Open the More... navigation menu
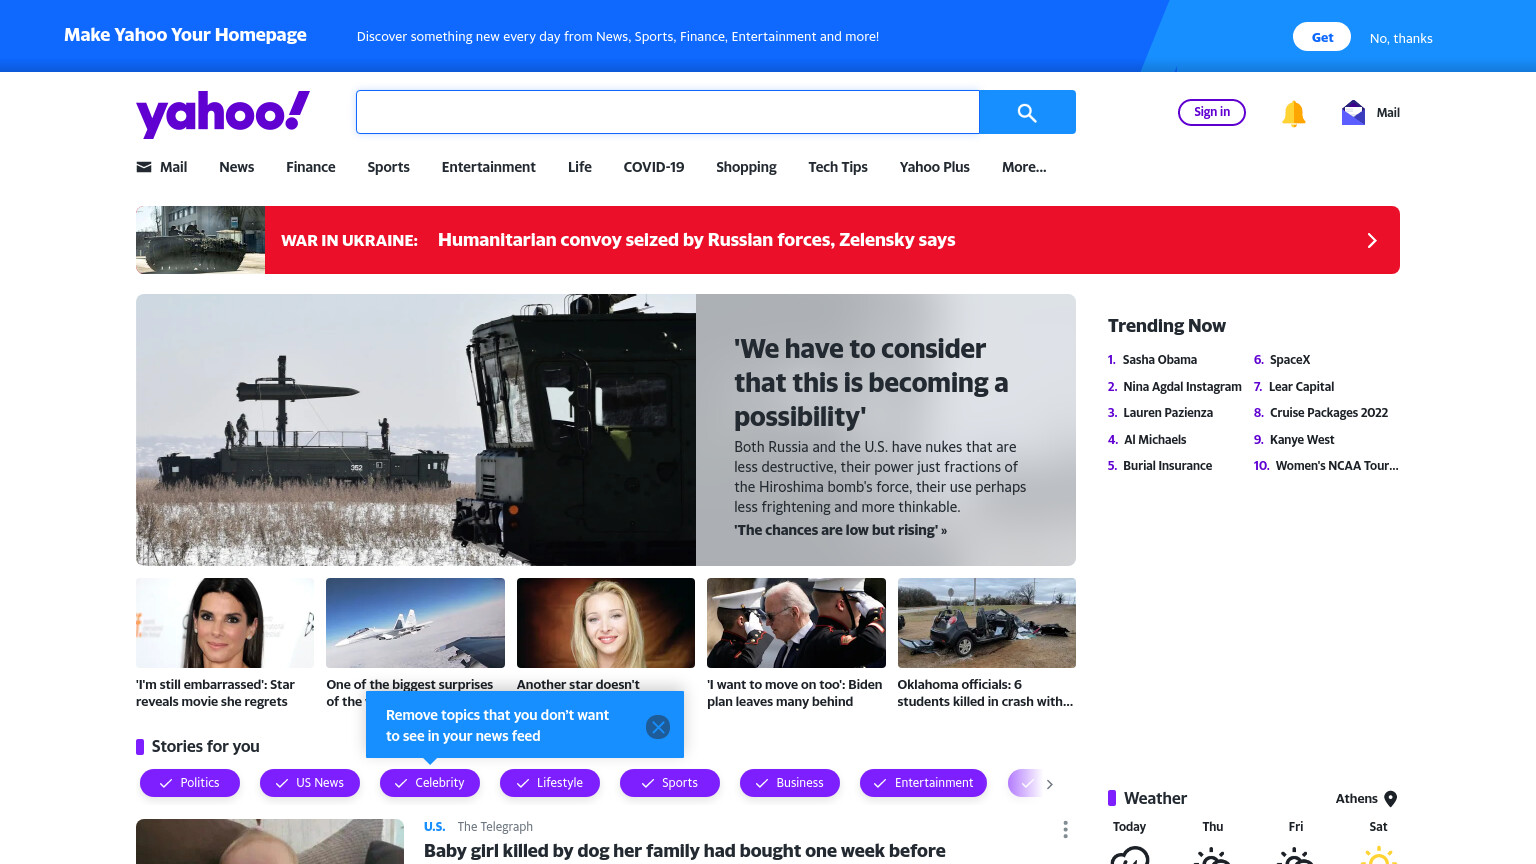Screen dimensions: 1536x864 coord(1024,167)
